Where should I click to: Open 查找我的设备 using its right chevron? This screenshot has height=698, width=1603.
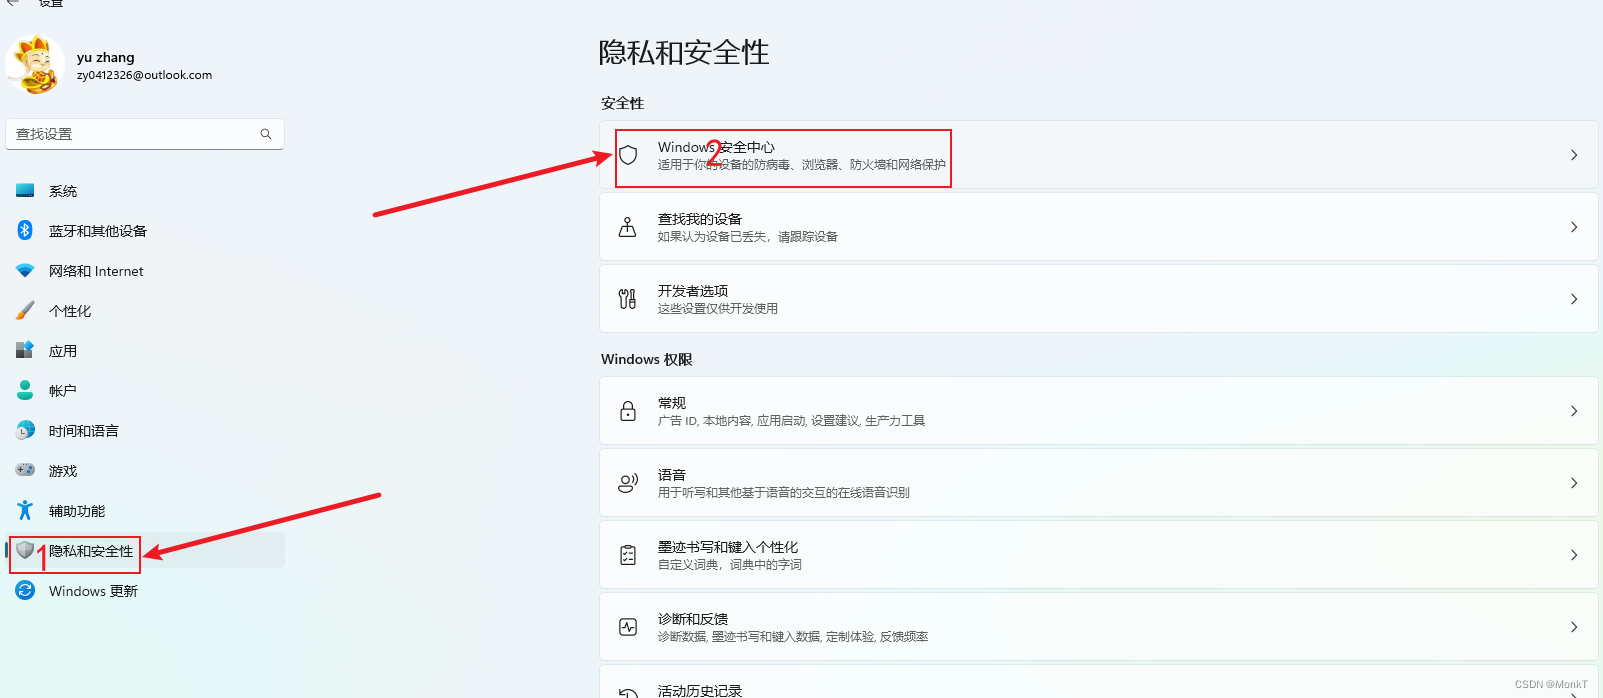click(1574, 227)
